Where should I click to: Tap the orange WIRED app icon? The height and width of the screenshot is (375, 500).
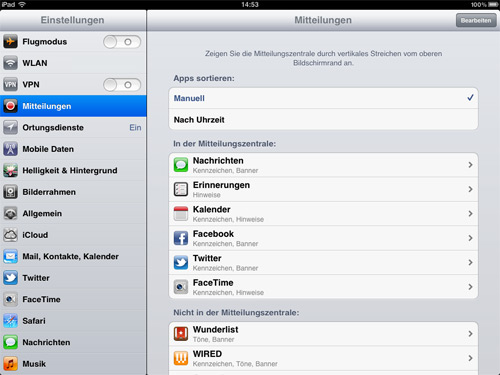coord(181,358)
